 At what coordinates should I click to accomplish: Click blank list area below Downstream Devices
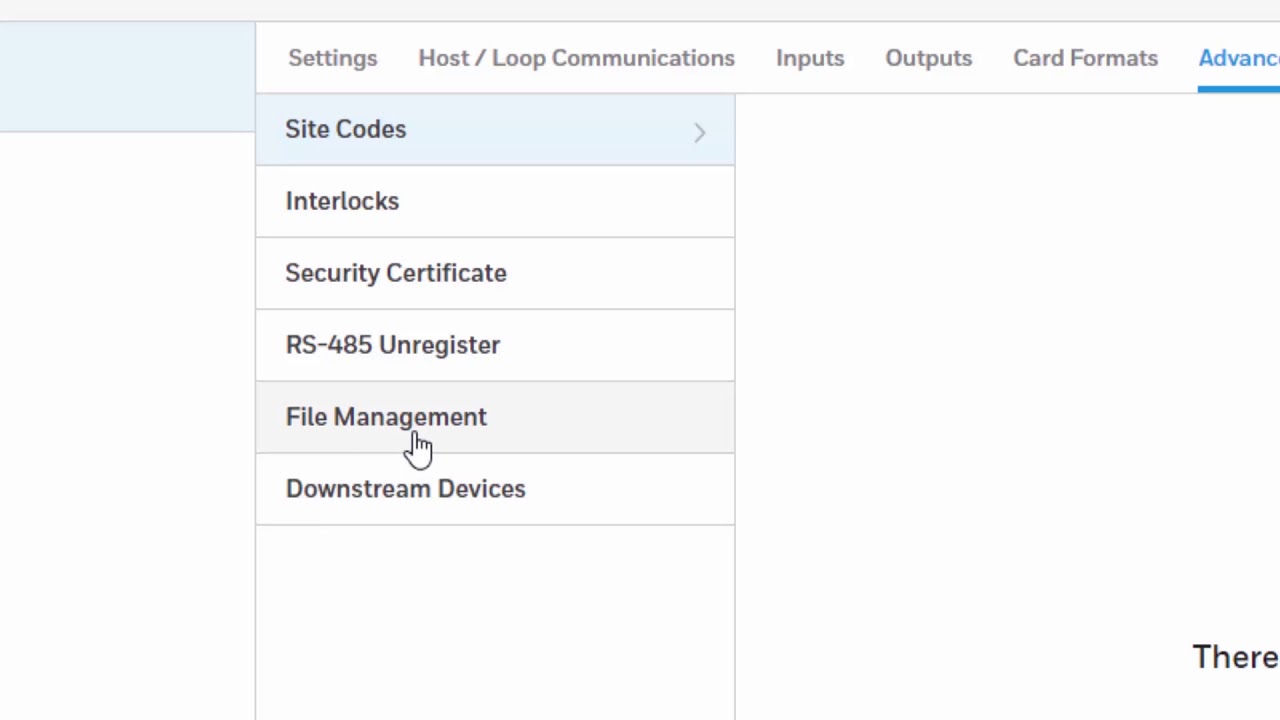[x=495, y=620]
